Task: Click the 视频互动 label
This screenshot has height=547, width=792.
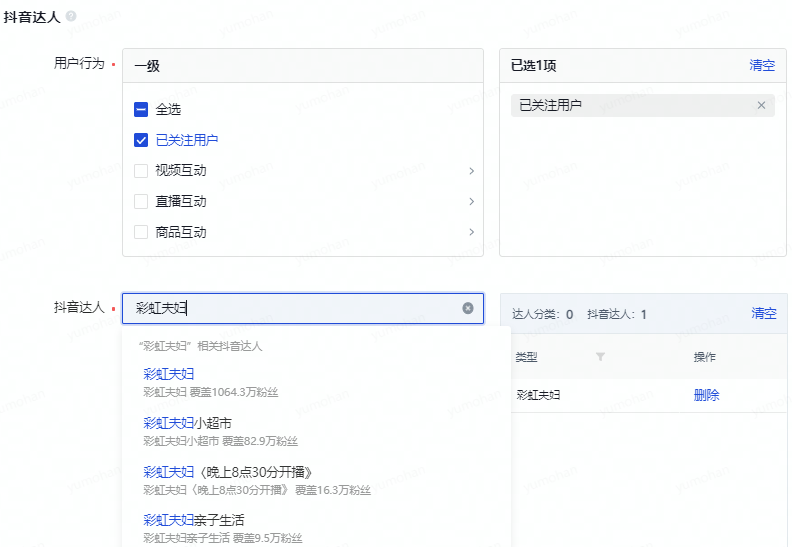Action: 181,171
